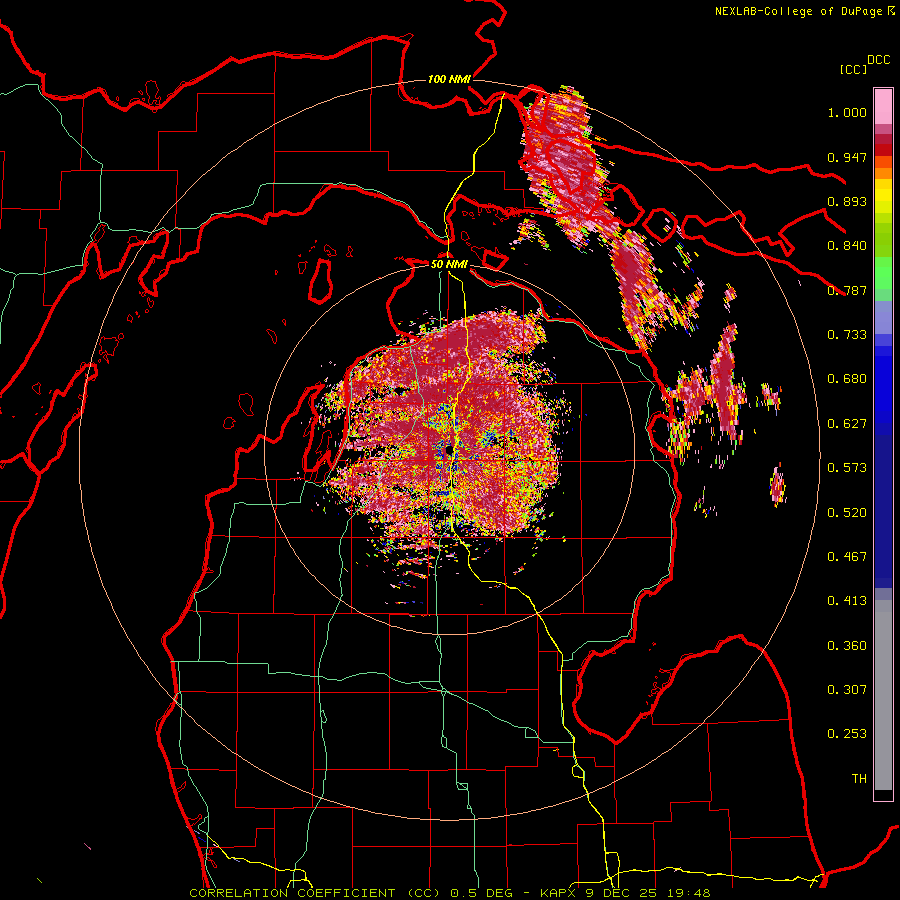The height and width of the screenshot is (900, 900).
Task: Click the [CC] legend header label
Action: coord(853,69)
